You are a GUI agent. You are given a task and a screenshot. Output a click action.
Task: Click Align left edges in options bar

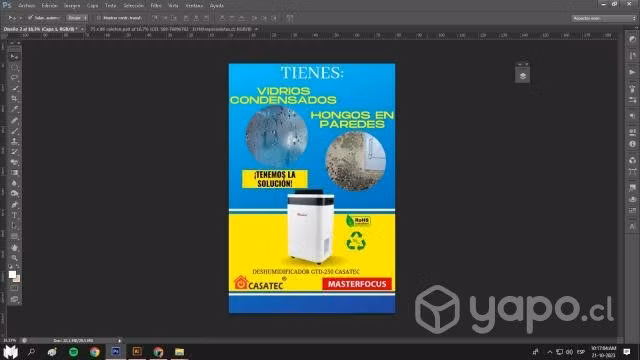point(186,18)
